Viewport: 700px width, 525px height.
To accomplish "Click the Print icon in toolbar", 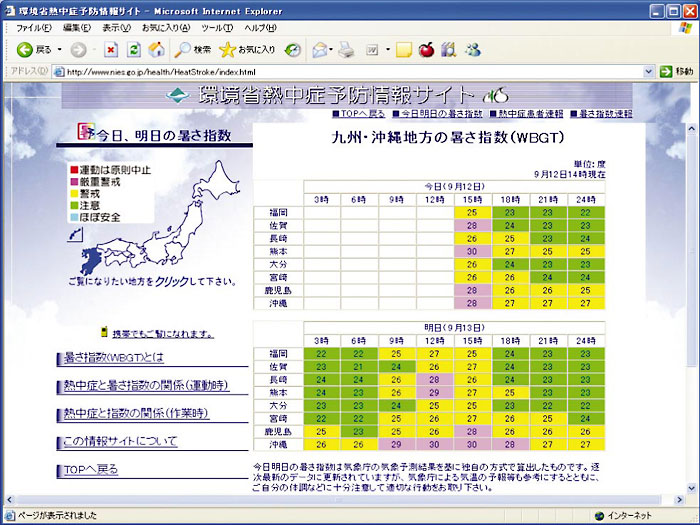I will 346,49.
